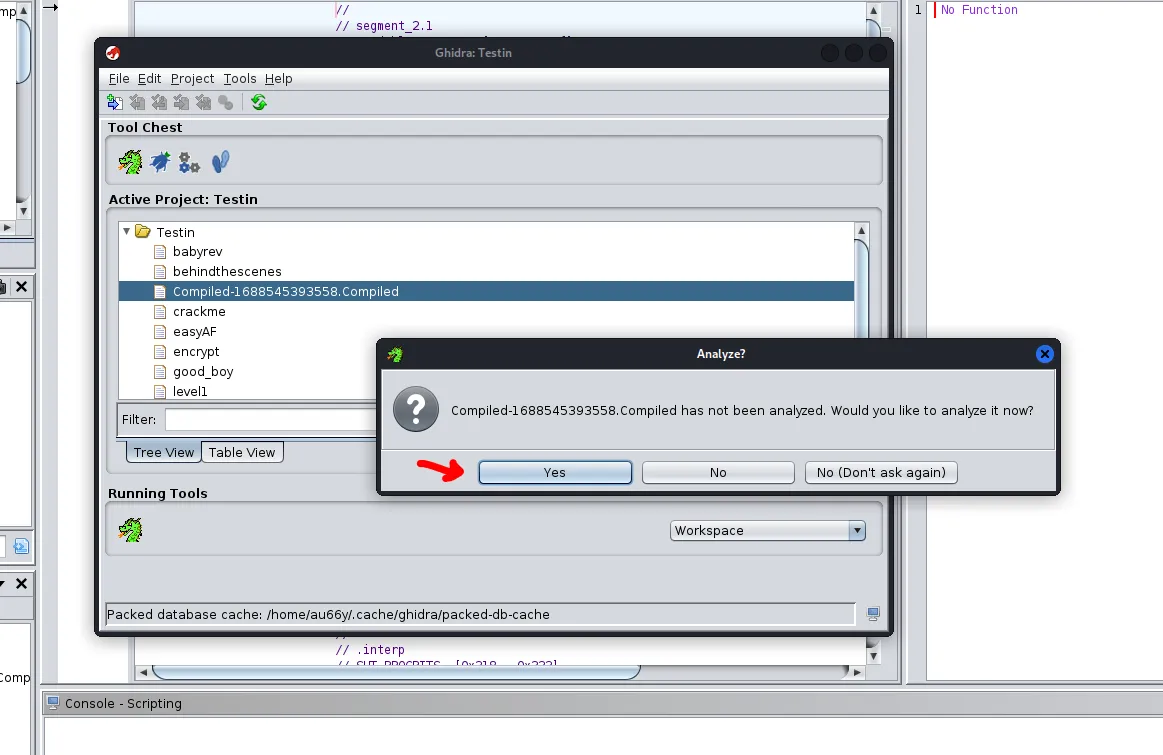Launch the CodeBrowser dragon in Tool Chest

130,162
